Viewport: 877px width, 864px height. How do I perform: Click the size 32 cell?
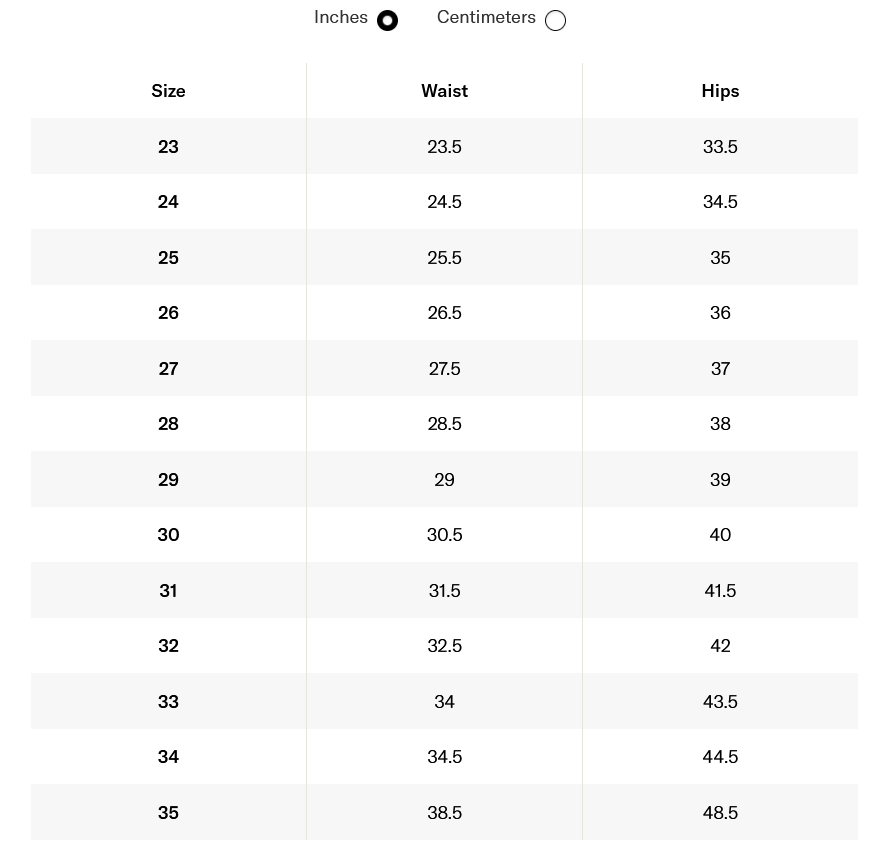pyautogui.click(x=168, y=646)
